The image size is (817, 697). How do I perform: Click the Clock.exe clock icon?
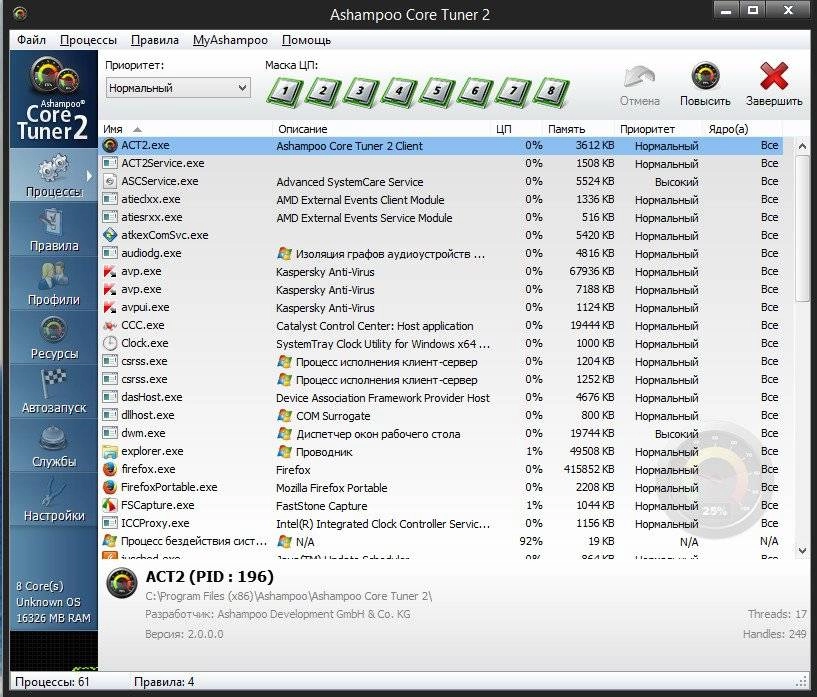(x=110, y=343)
